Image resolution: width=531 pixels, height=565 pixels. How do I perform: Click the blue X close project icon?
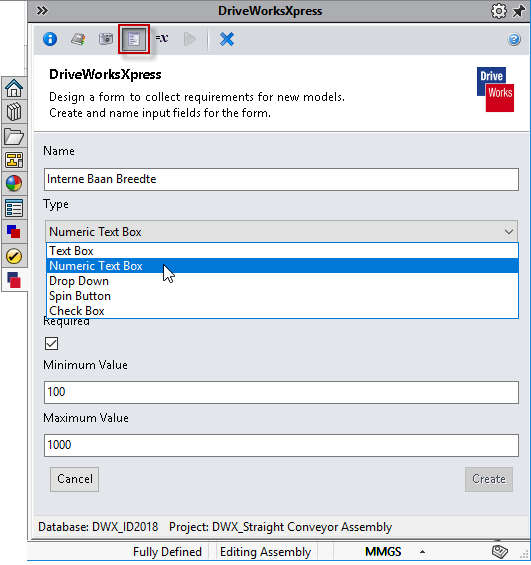coord(227,39)
